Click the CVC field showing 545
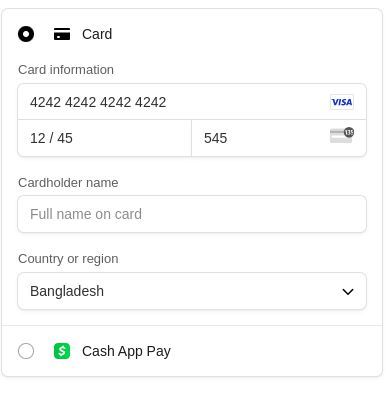Screen dimensions: 386x396 point(279,138)
